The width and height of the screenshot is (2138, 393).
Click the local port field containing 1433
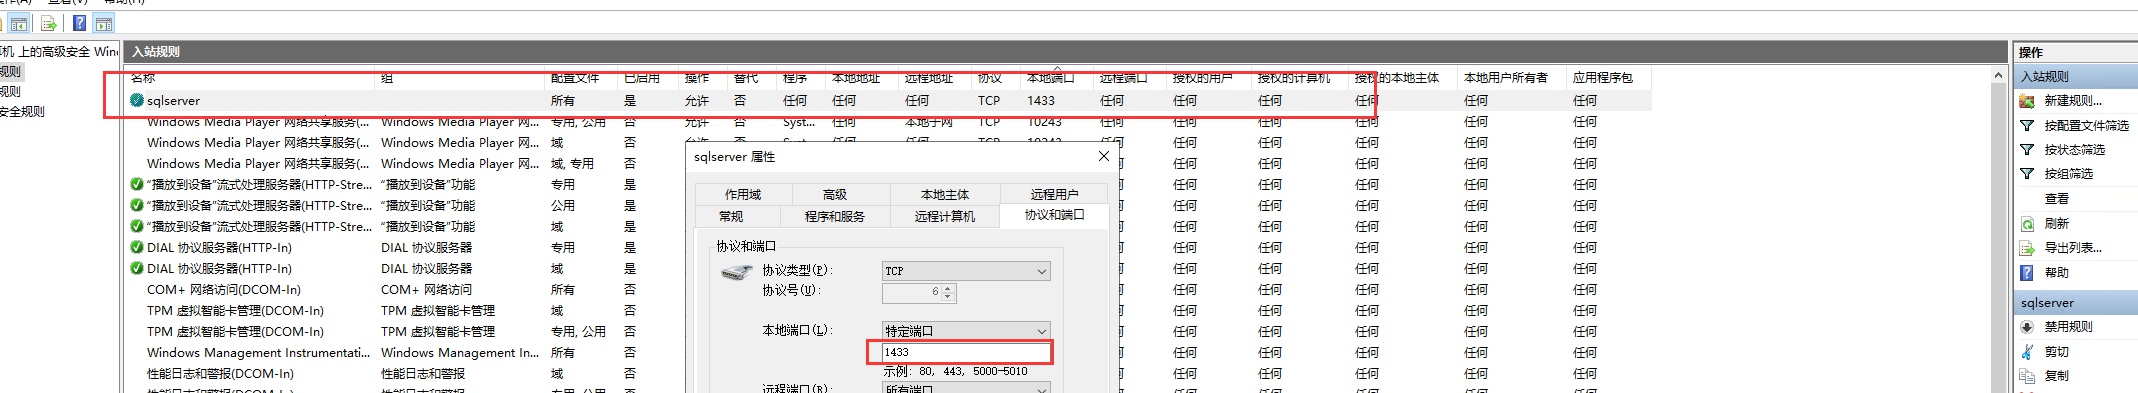point(965,352)
